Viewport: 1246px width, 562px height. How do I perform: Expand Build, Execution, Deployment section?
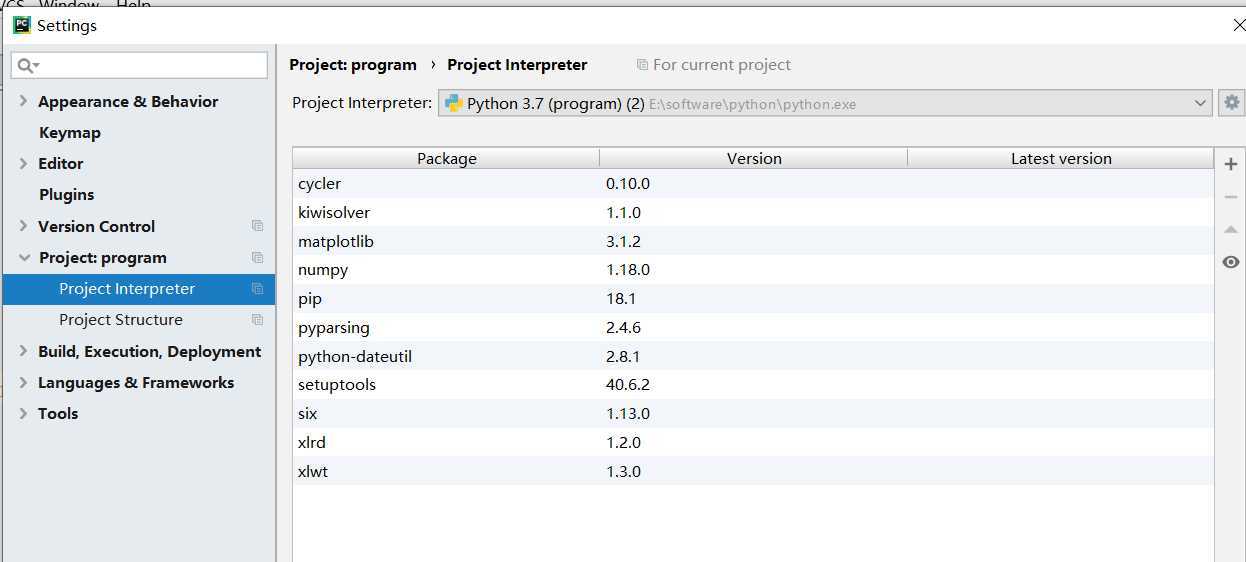(x=23, y=351)
